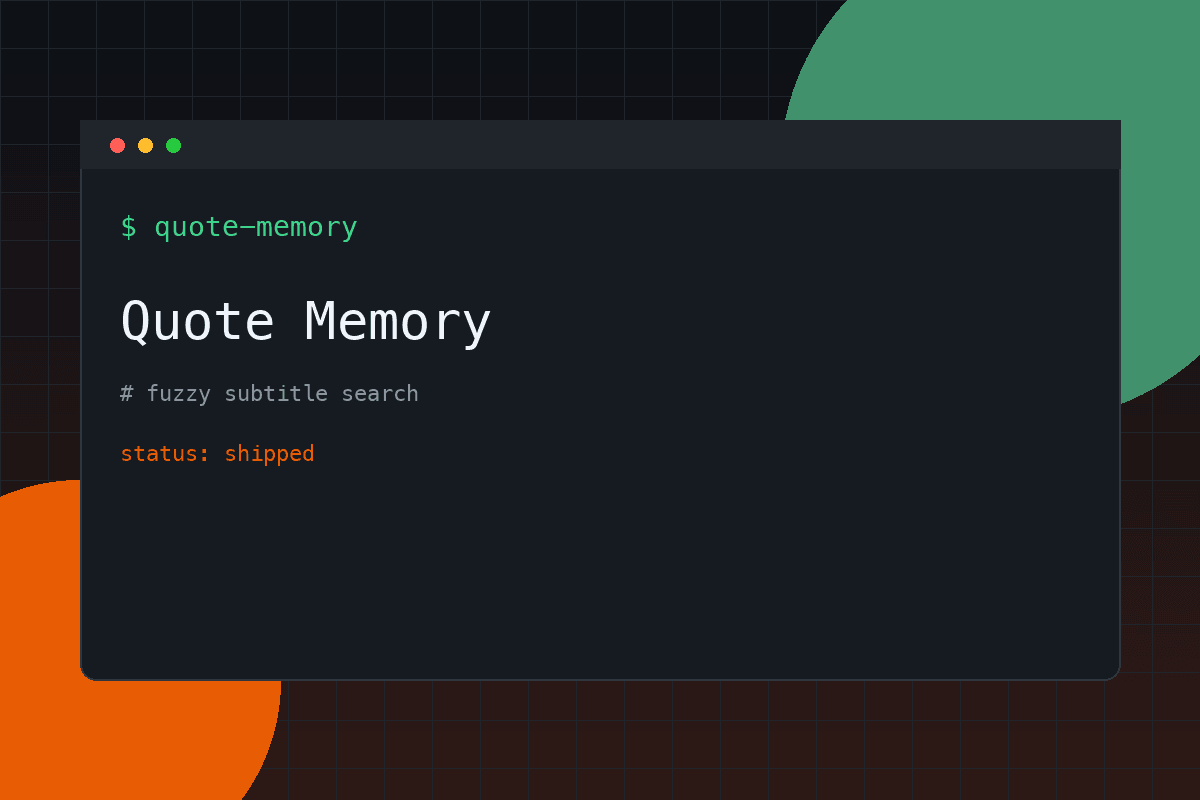This screenshot has height=800, width=1200.
Task: Click the large orange background circle
Action: [x=40, y=740]
